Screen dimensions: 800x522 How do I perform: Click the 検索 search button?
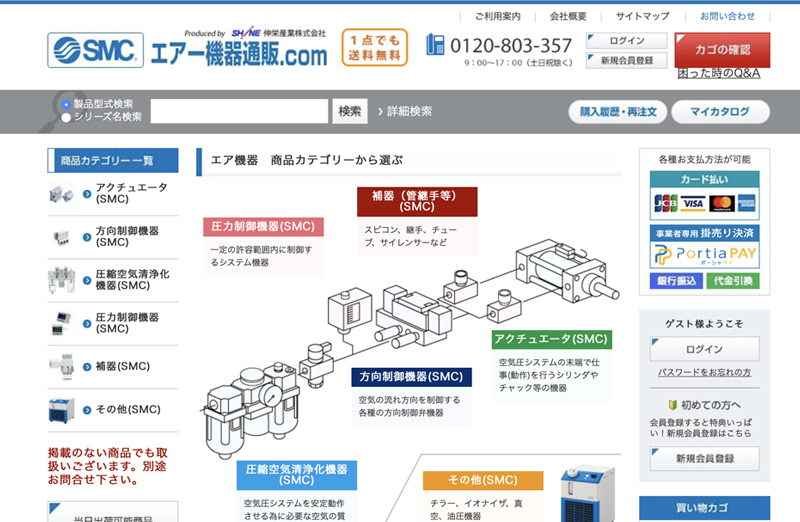click(x=350, y=111)
